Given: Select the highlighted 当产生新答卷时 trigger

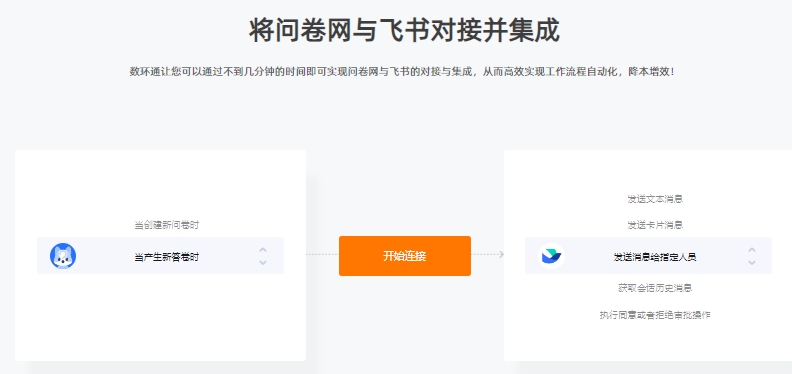Looking at the screenshot, I should click(161, 256).
